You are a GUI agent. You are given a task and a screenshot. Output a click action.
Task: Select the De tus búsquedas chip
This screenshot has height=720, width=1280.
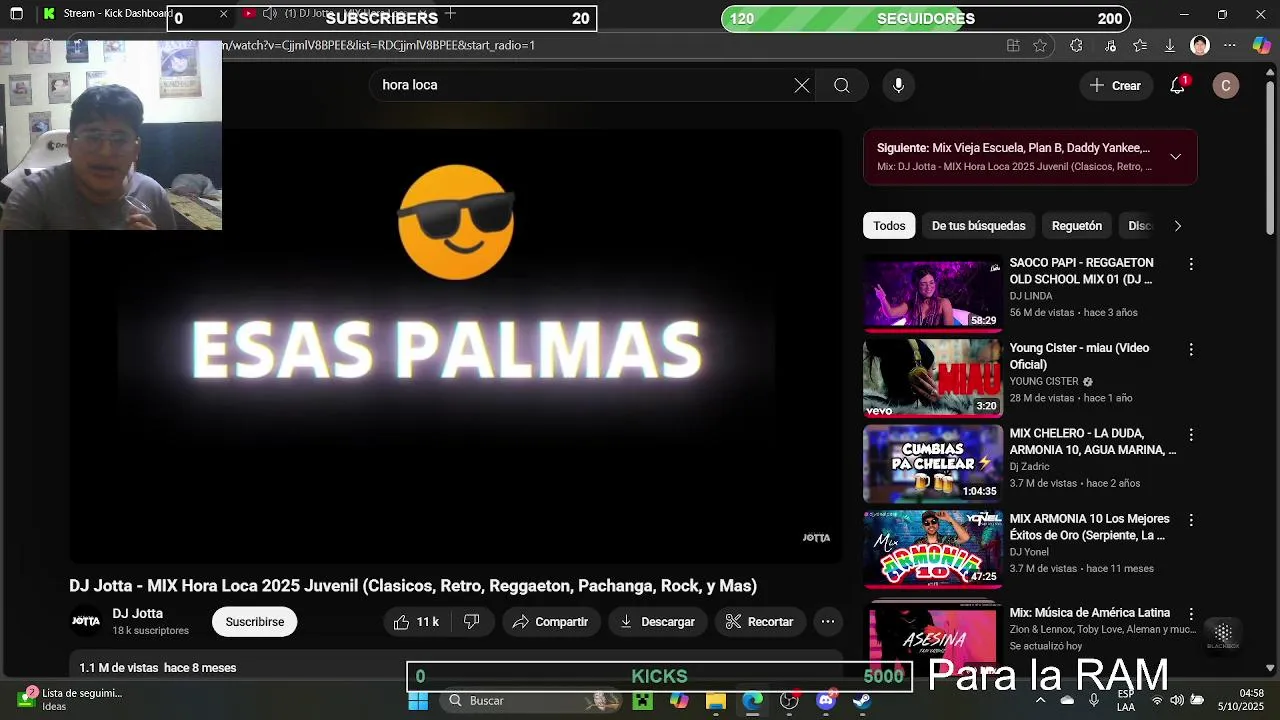978,226
